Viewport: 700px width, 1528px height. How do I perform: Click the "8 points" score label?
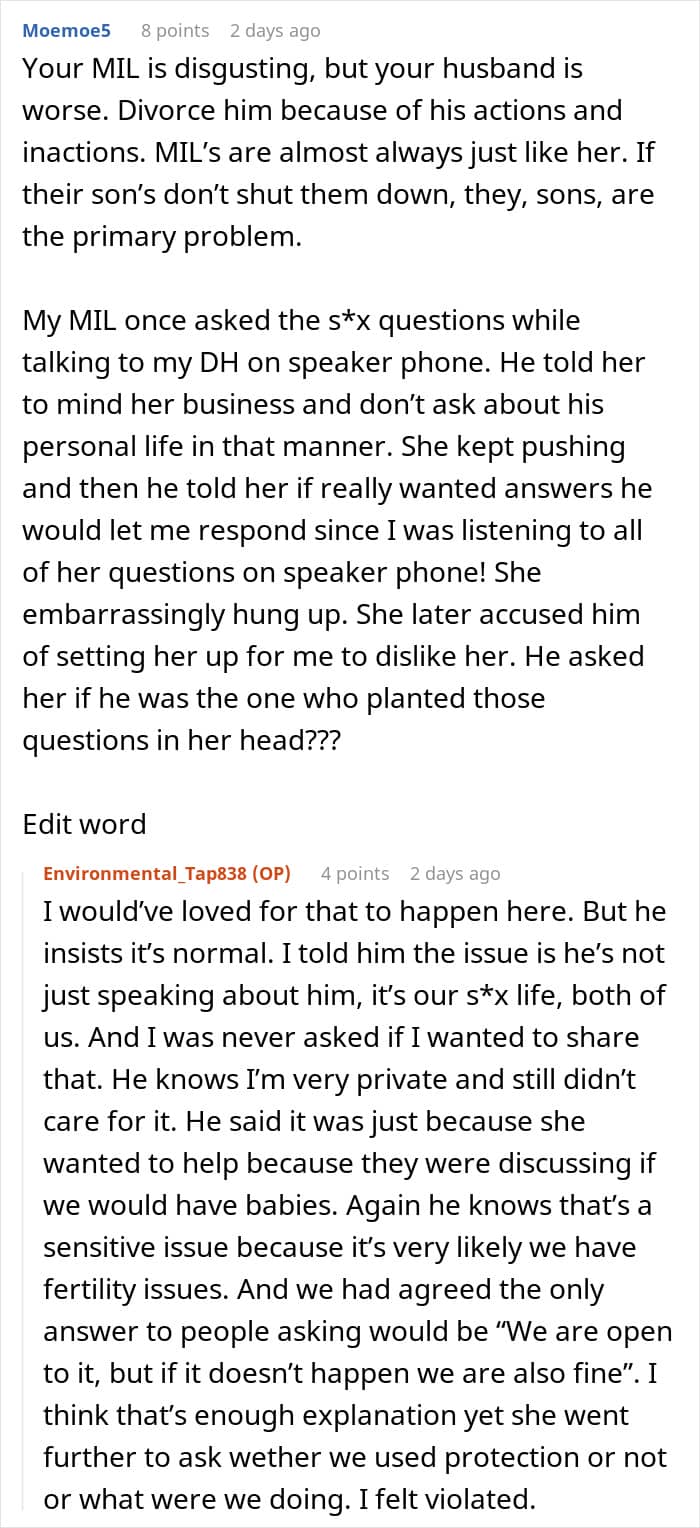pyautogui.click(x=175, y=31)
